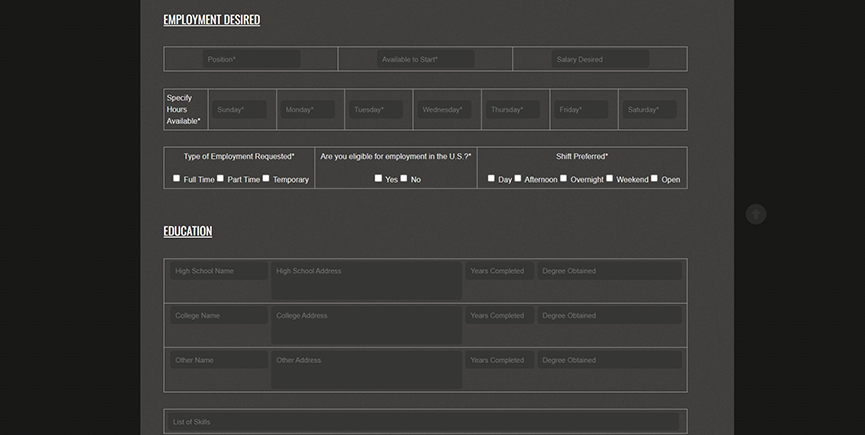Enable the Day shift checkbox
This screenshot has height=435, width=865.
click(x=492, y=178)
